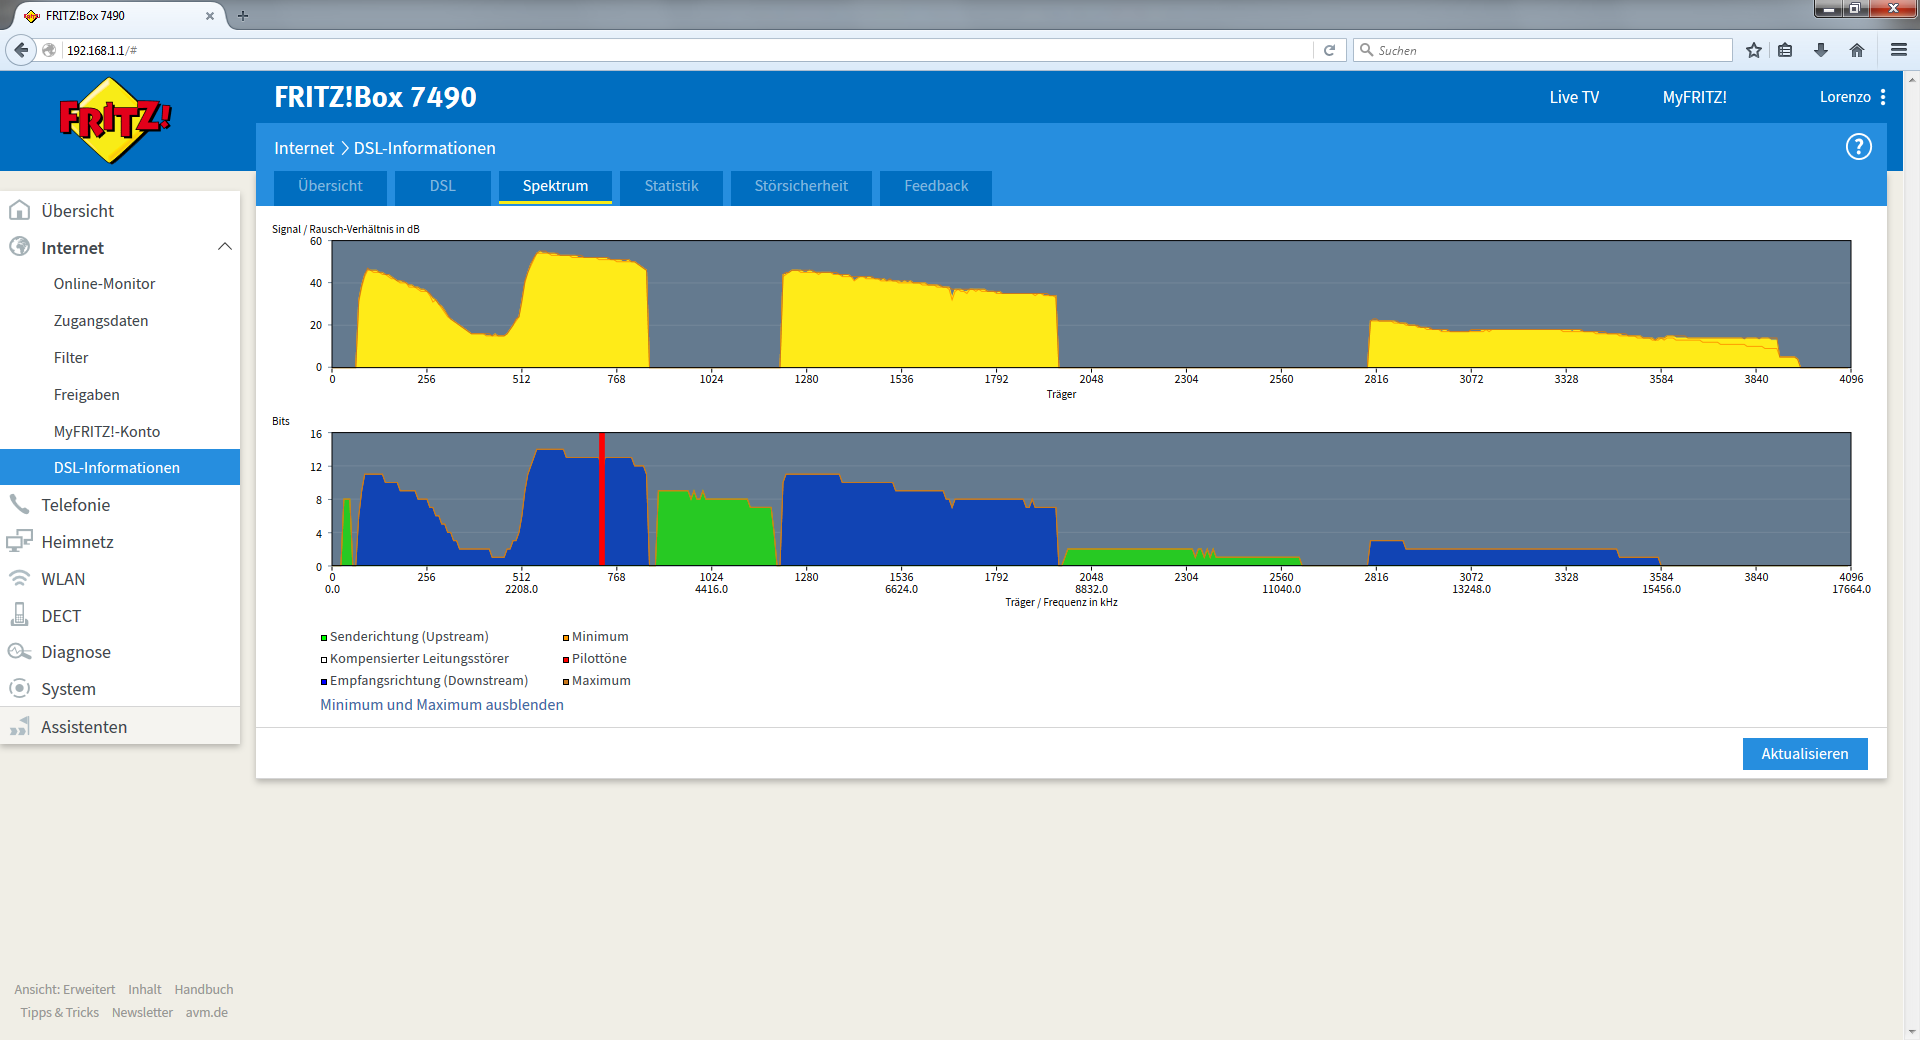The width and height of the screenshot is (1920, 1040).
Task: Switch to the Statistik tab
Action: click(671, 186)
